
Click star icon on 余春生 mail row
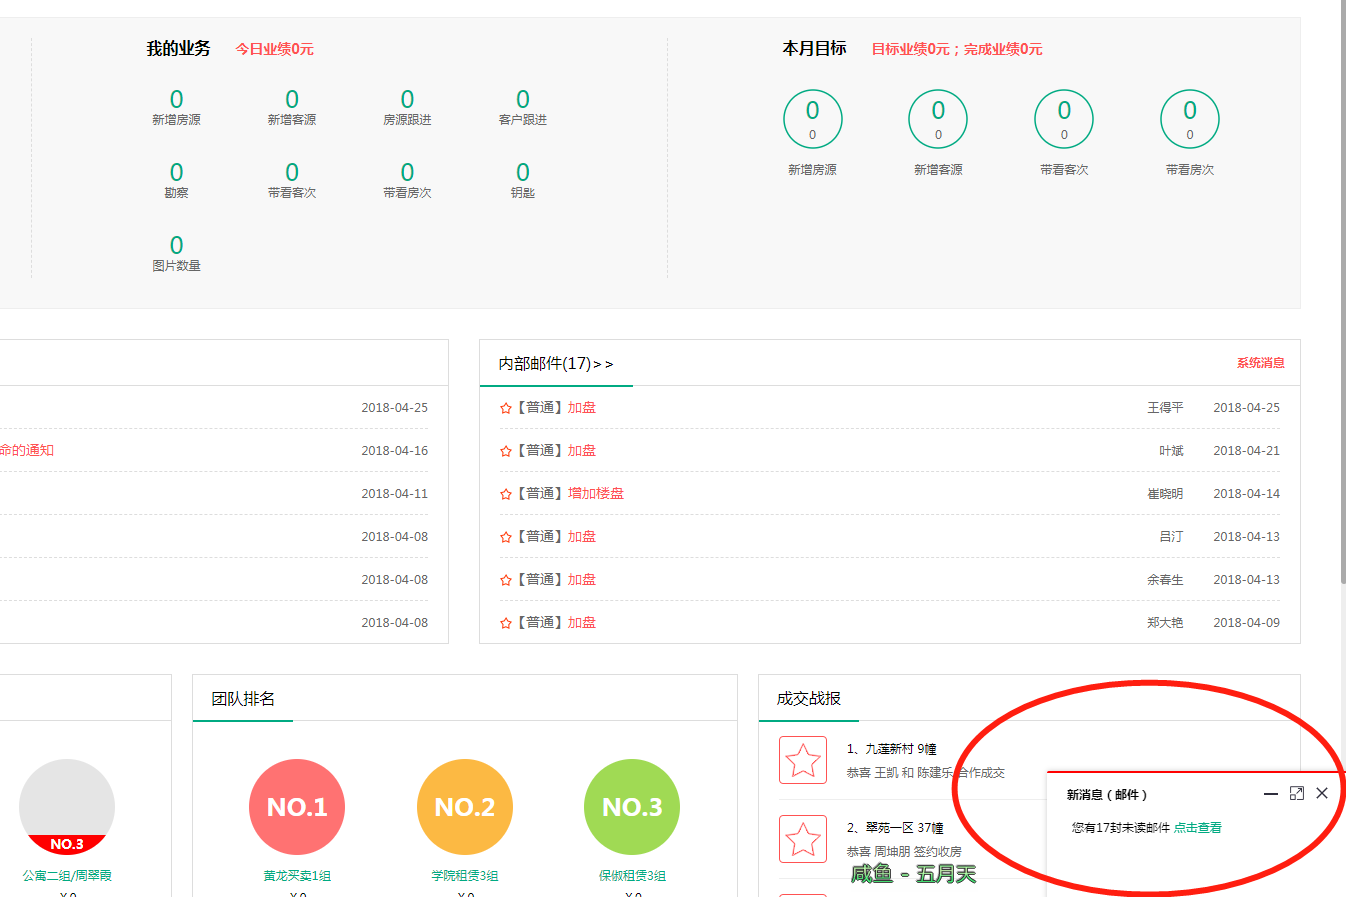[505, 580]
